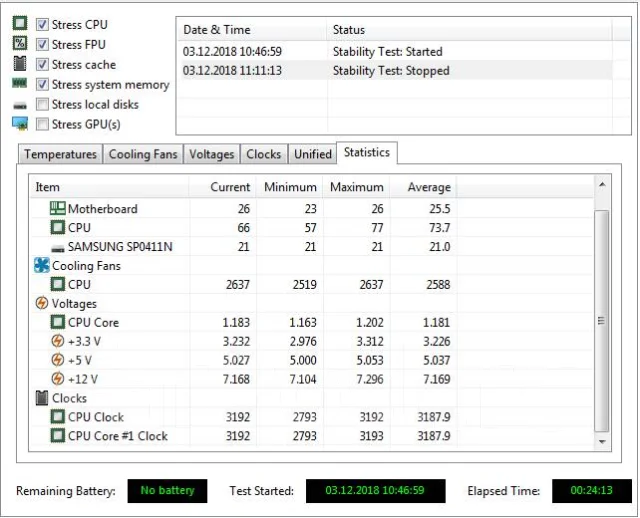The image size is (640, 518).
Task: Uncheck the Stress FPU checkbox
Action: (42, 44)
